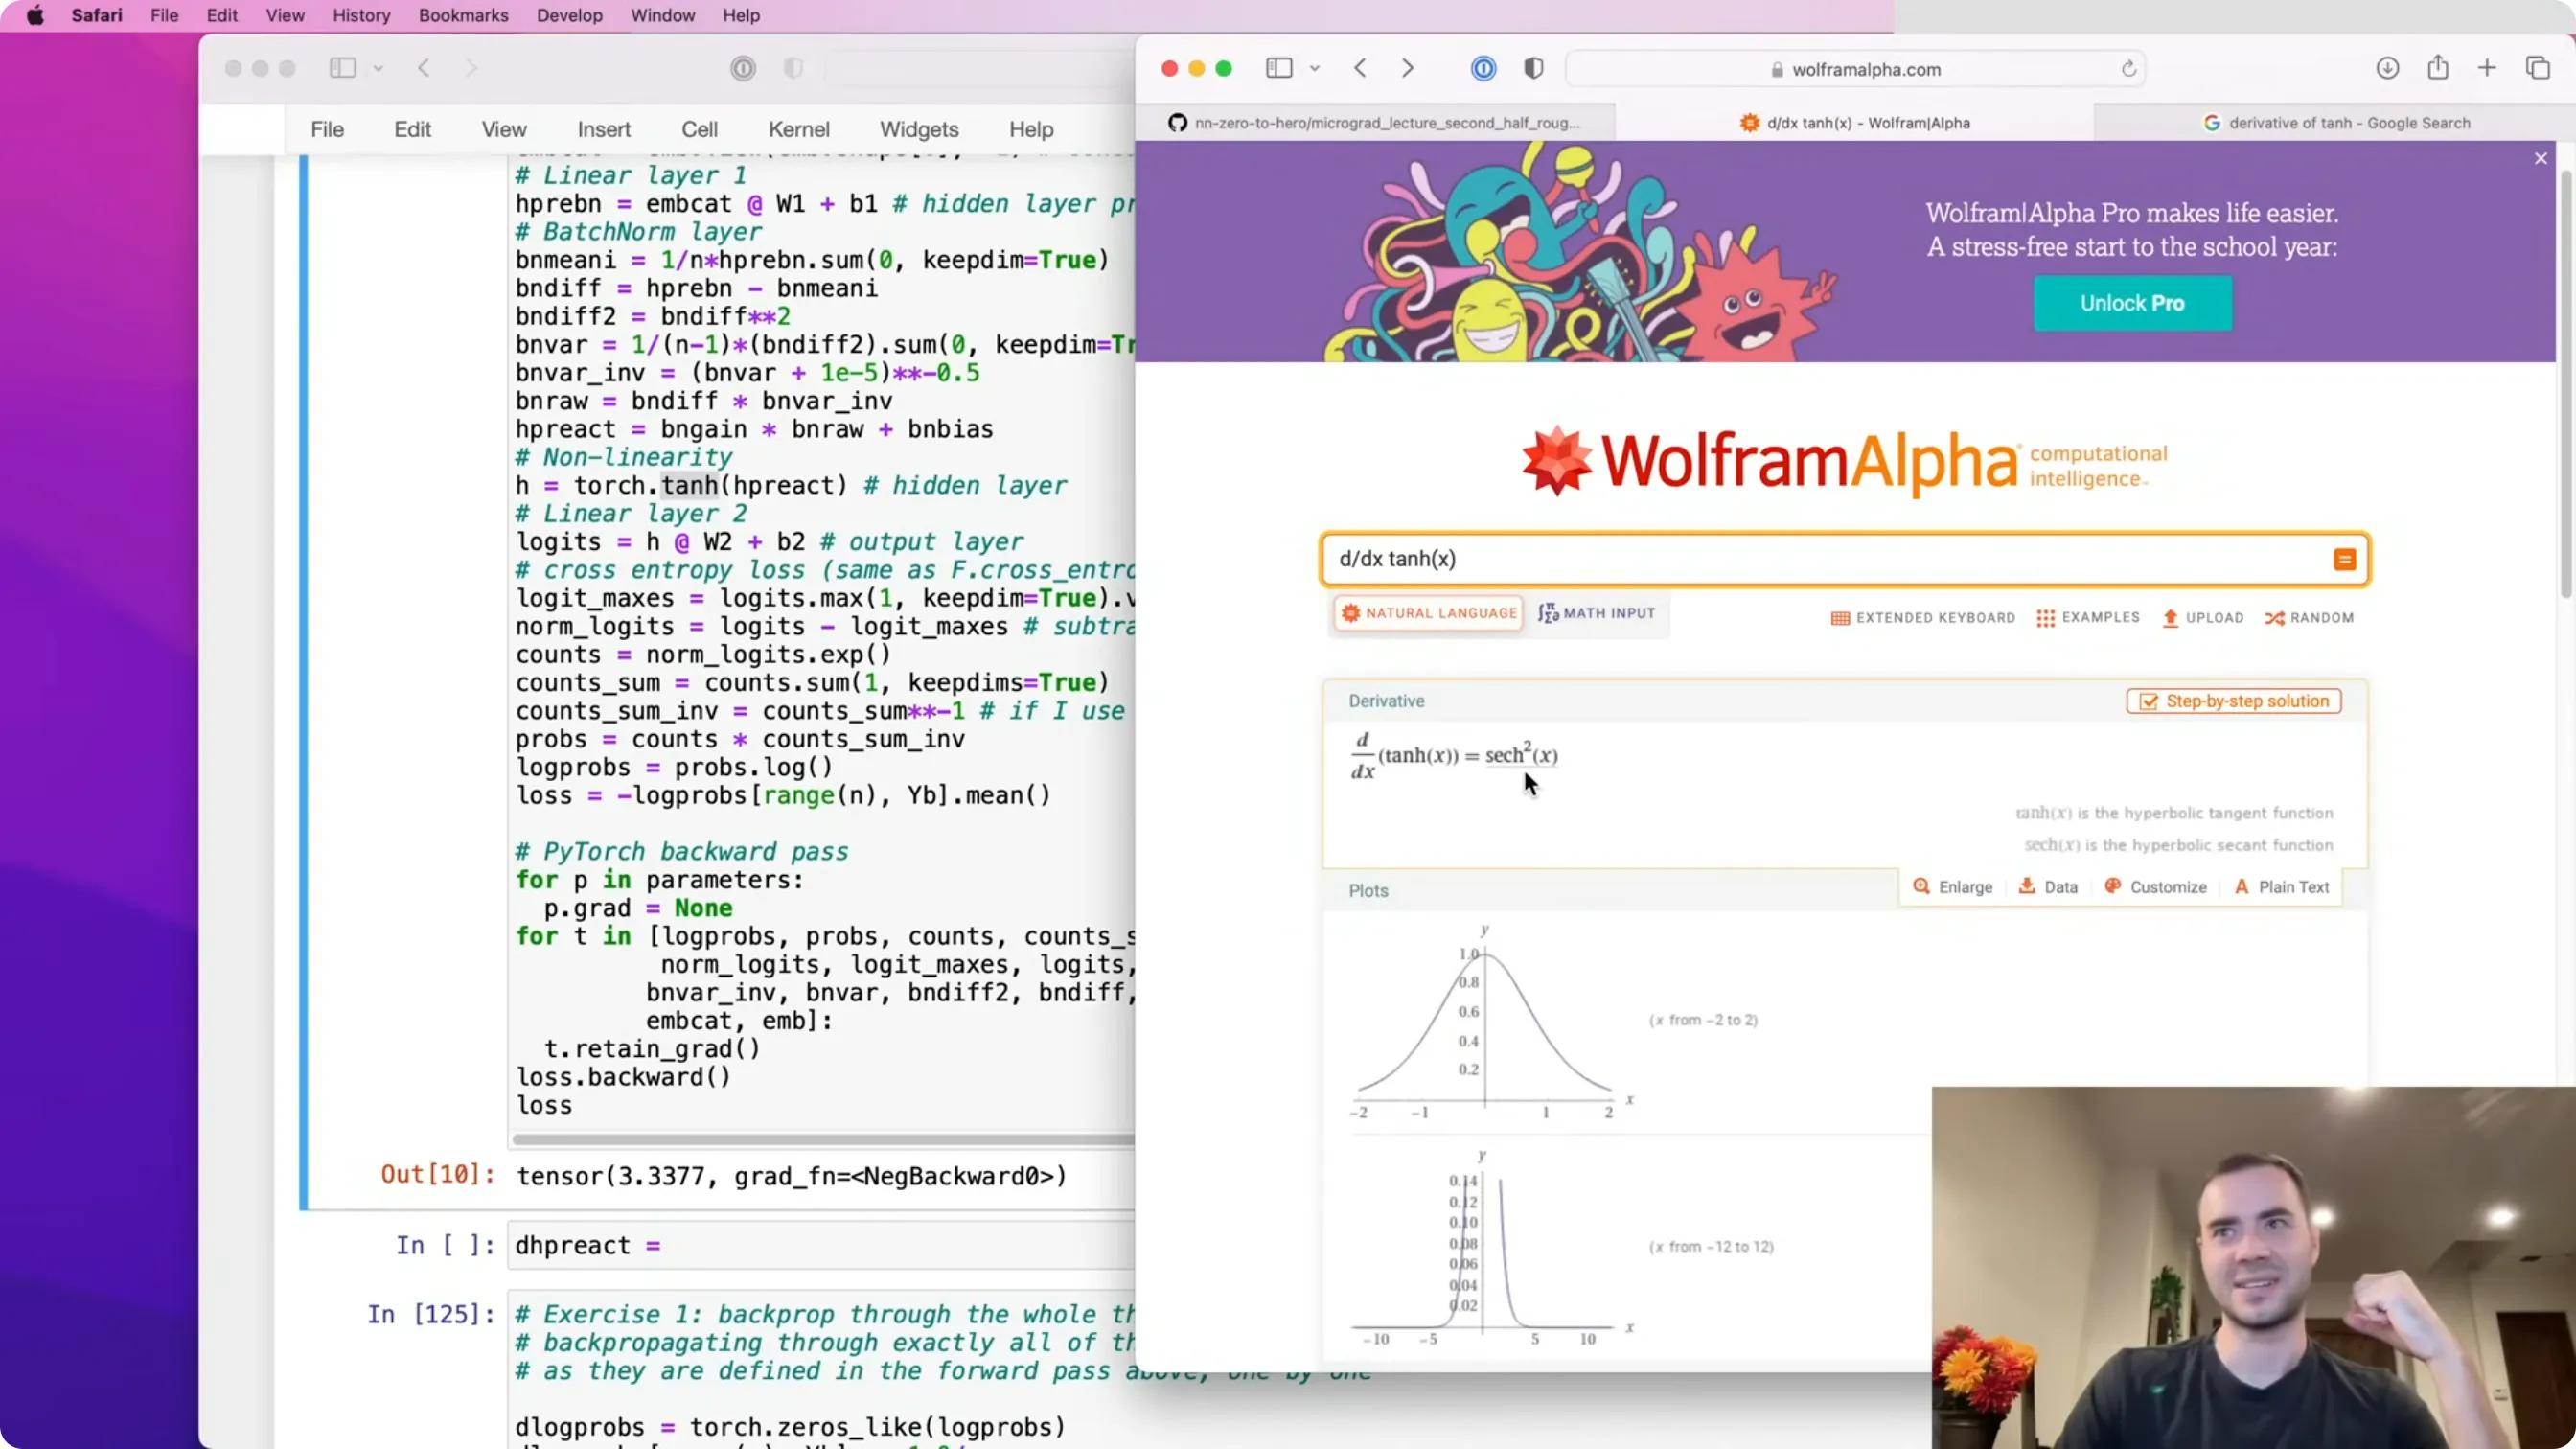Viewport: 2576px width, 1449px height.
Task: Click the Share icon in Safari toolbar
Action: [x=2438, y=67]
